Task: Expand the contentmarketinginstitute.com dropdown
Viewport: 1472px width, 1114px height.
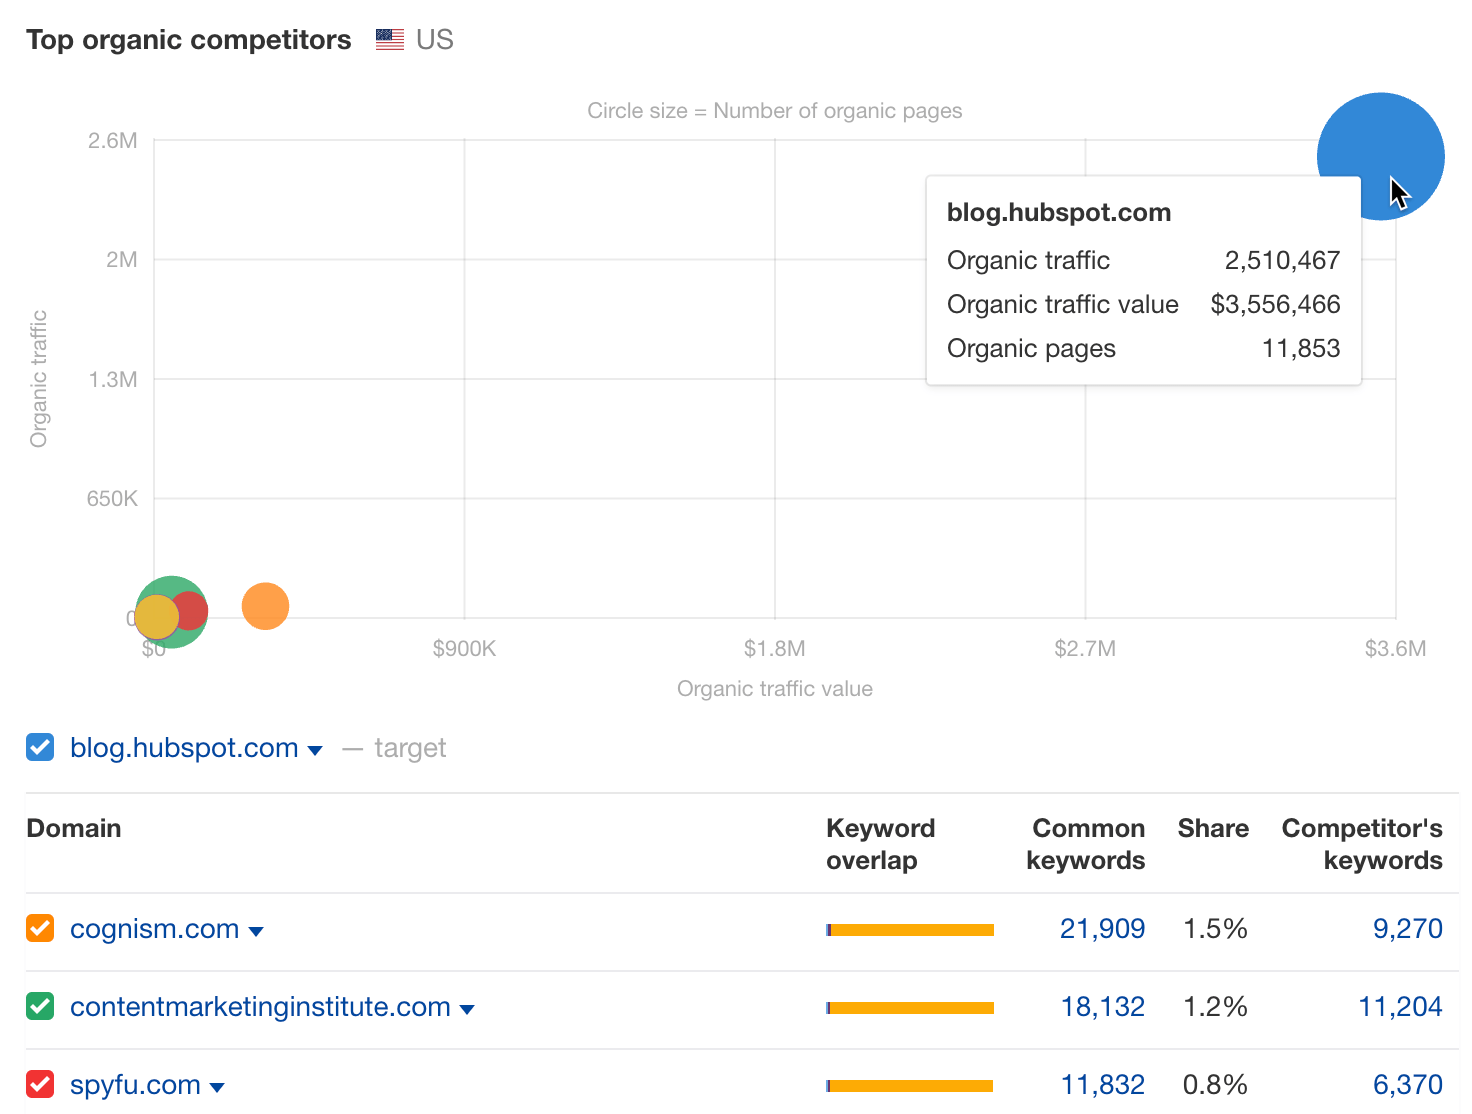Action: tap(468, 1009)
